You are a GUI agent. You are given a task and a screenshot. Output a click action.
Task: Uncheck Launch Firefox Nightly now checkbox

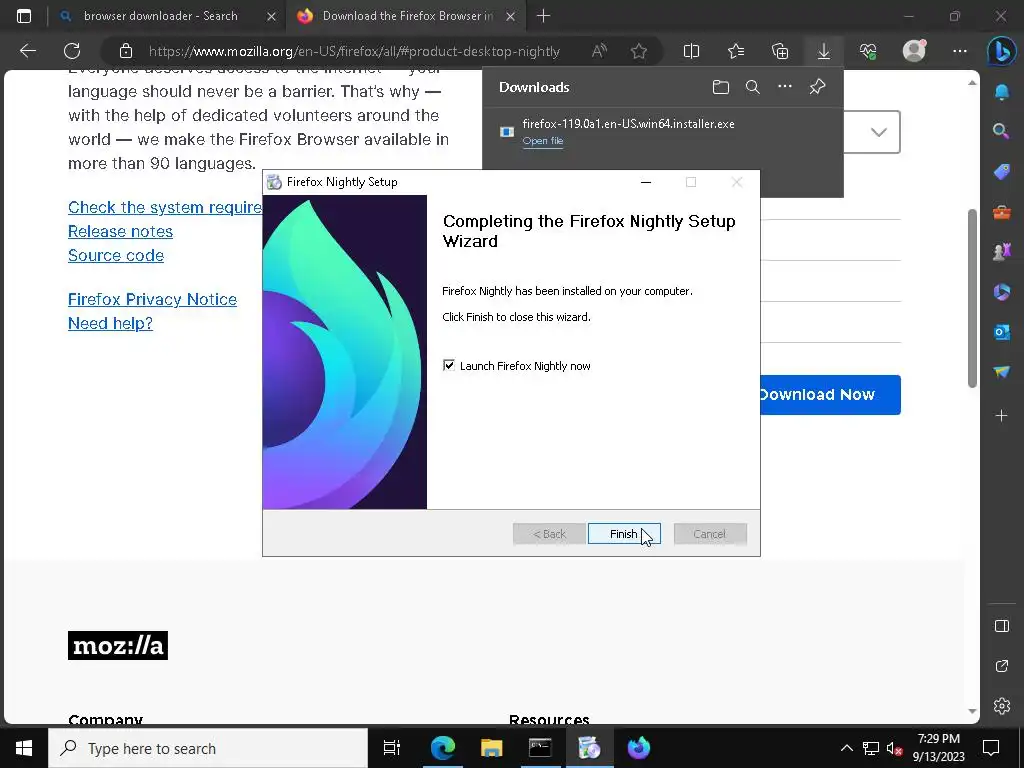[449, 366]
